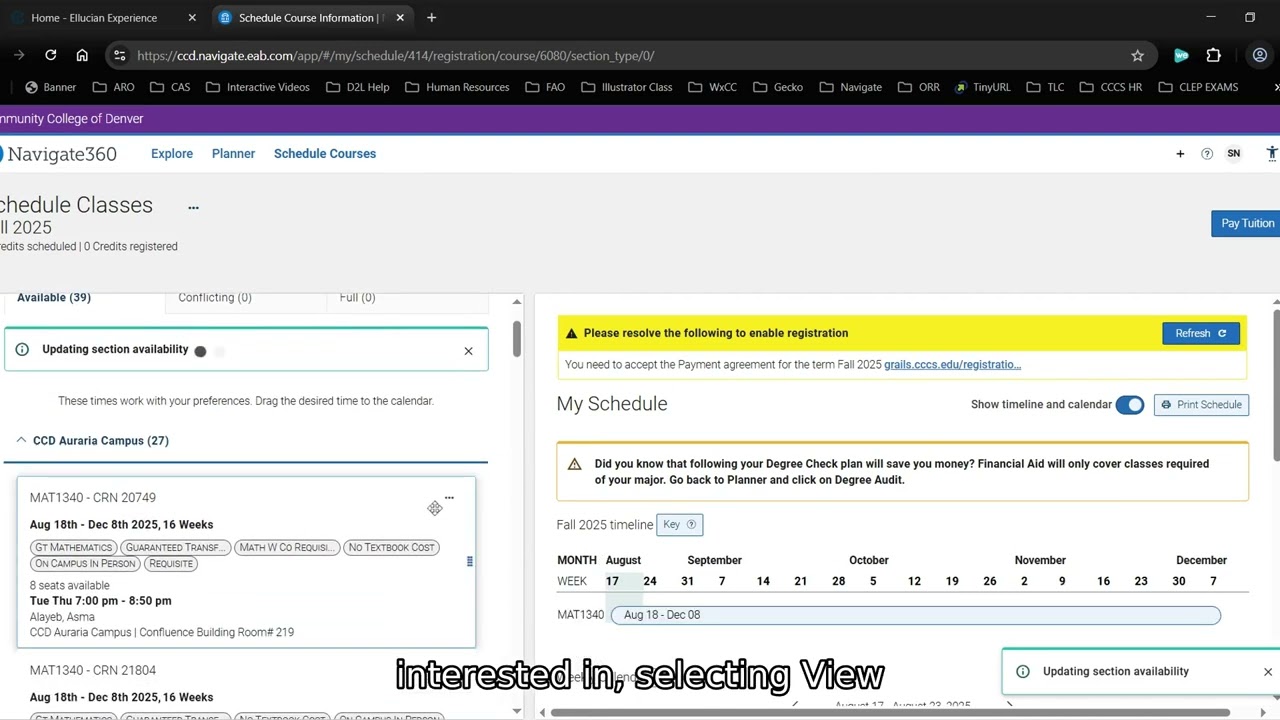Screen dimensions: 1280x720
Task: Click the MAT1340 Aug 18 - Dec 08 timeline bar
Action: [915, 615]
